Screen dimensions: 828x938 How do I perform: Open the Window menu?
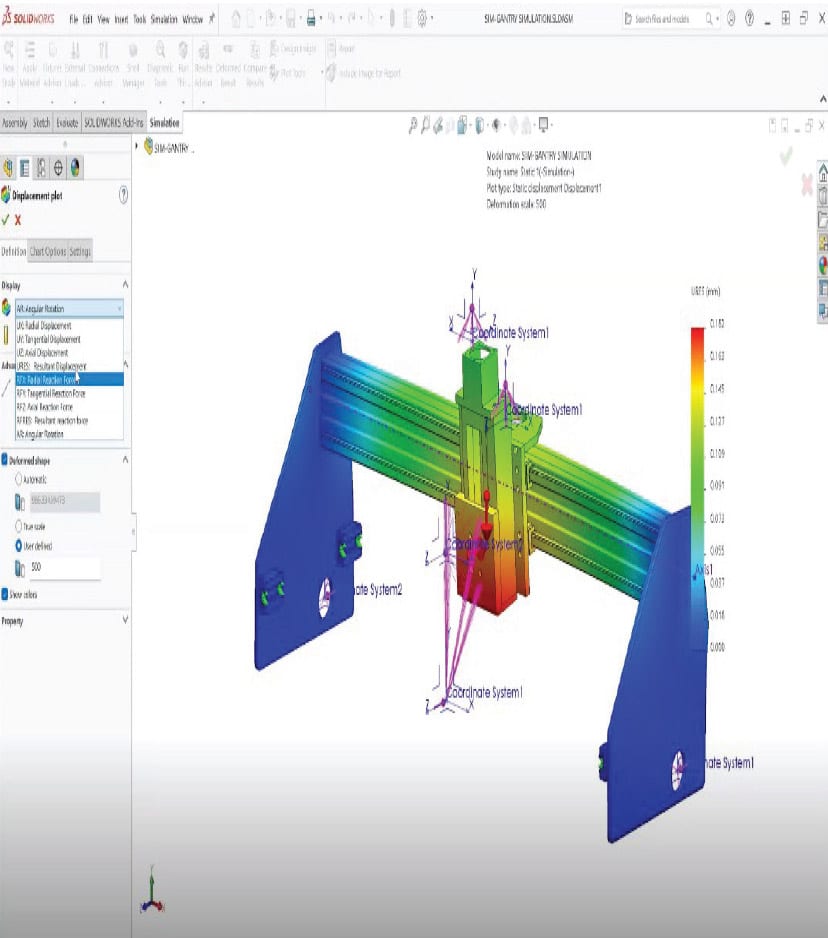[193, 20]
